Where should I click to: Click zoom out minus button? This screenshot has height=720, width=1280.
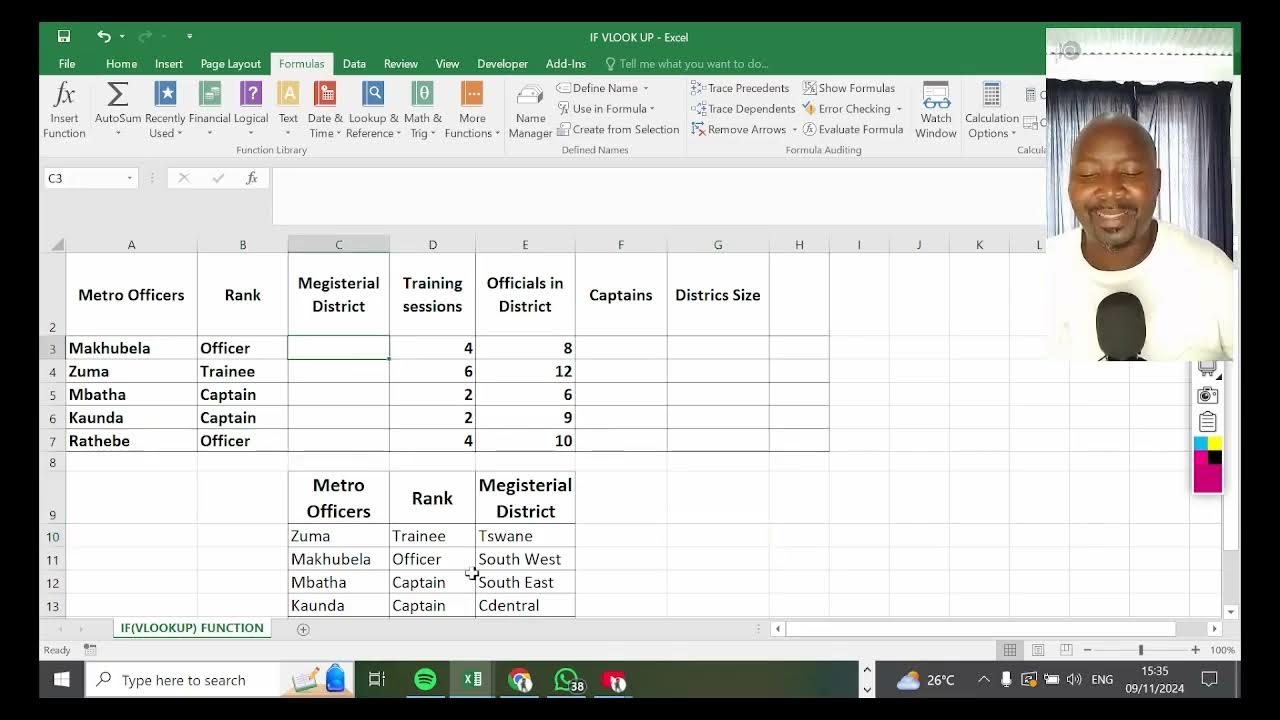(x=1087, y=650)
